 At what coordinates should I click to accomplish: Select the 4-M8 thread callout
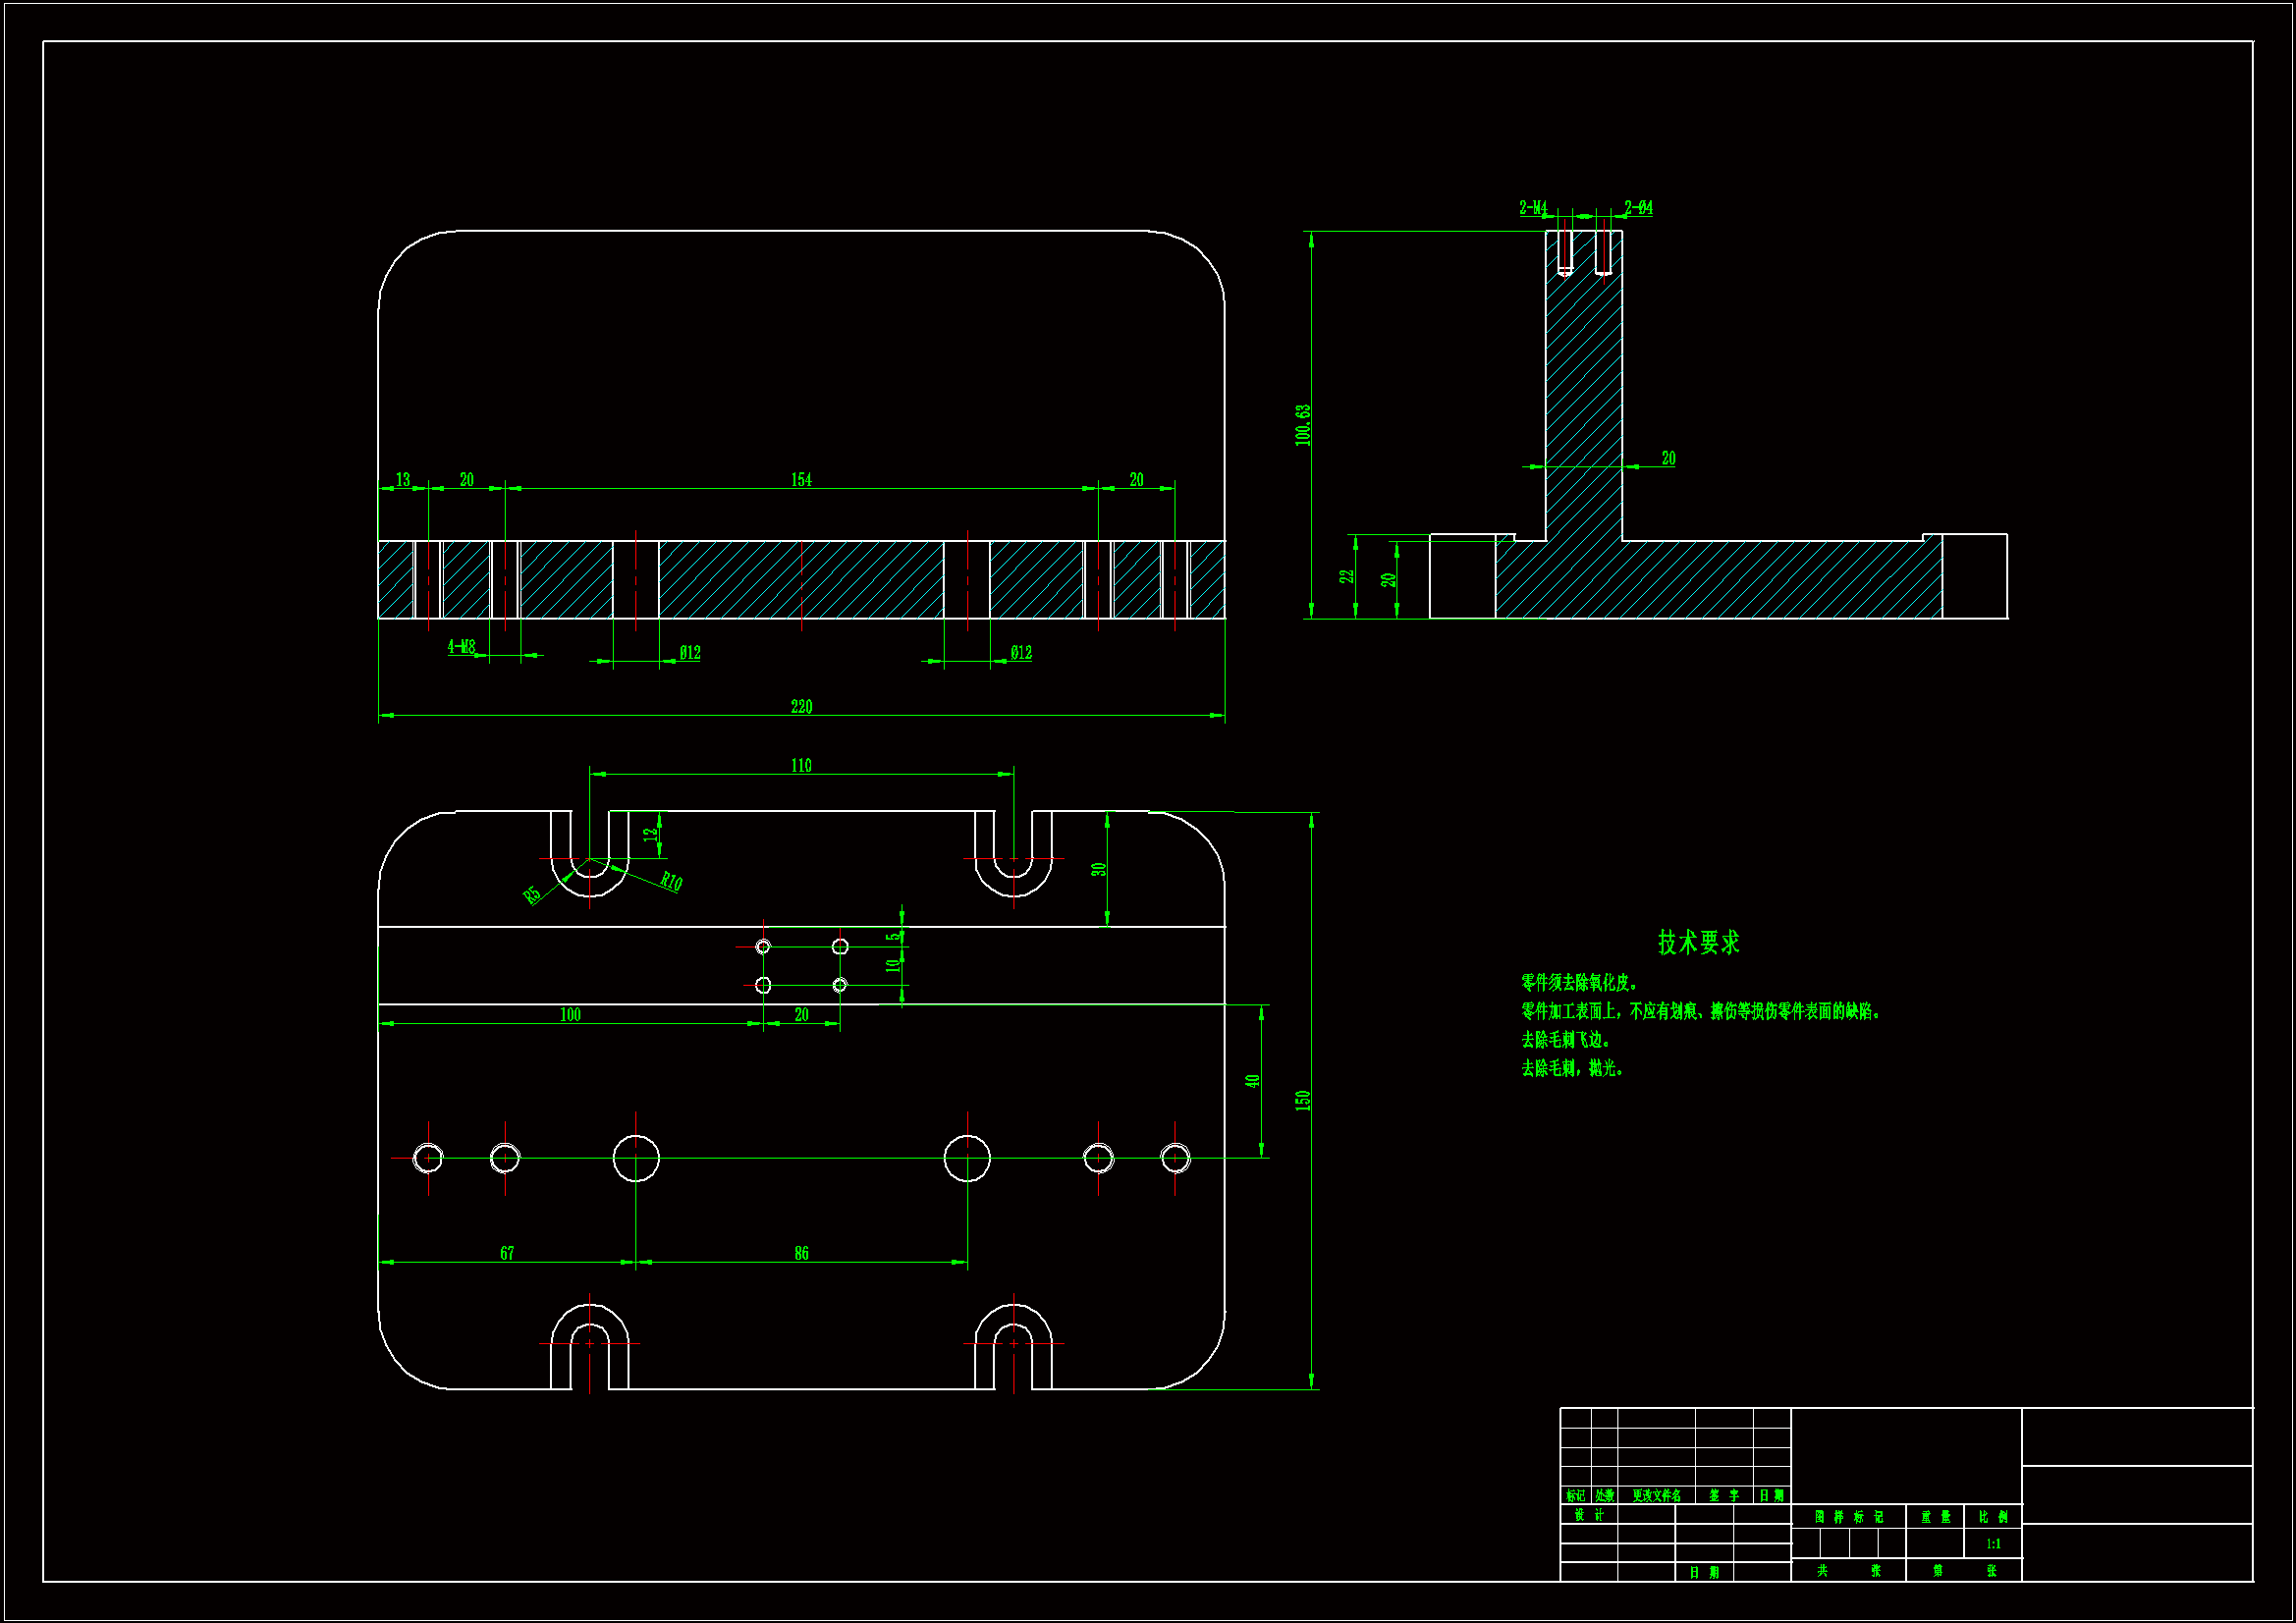[x=461, y=647]
